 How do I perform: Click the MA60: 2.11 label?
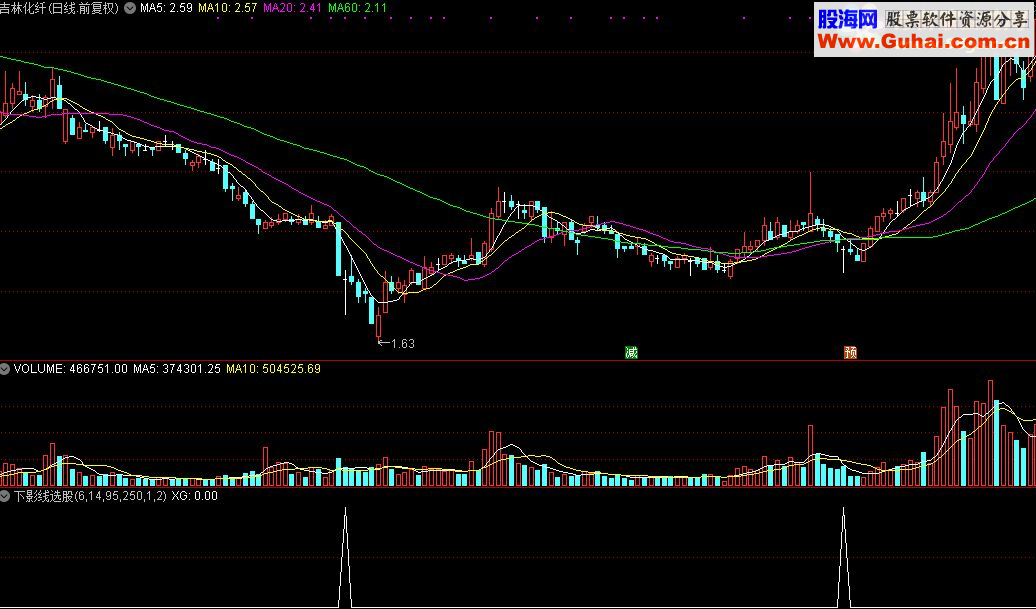pos(357,9)
